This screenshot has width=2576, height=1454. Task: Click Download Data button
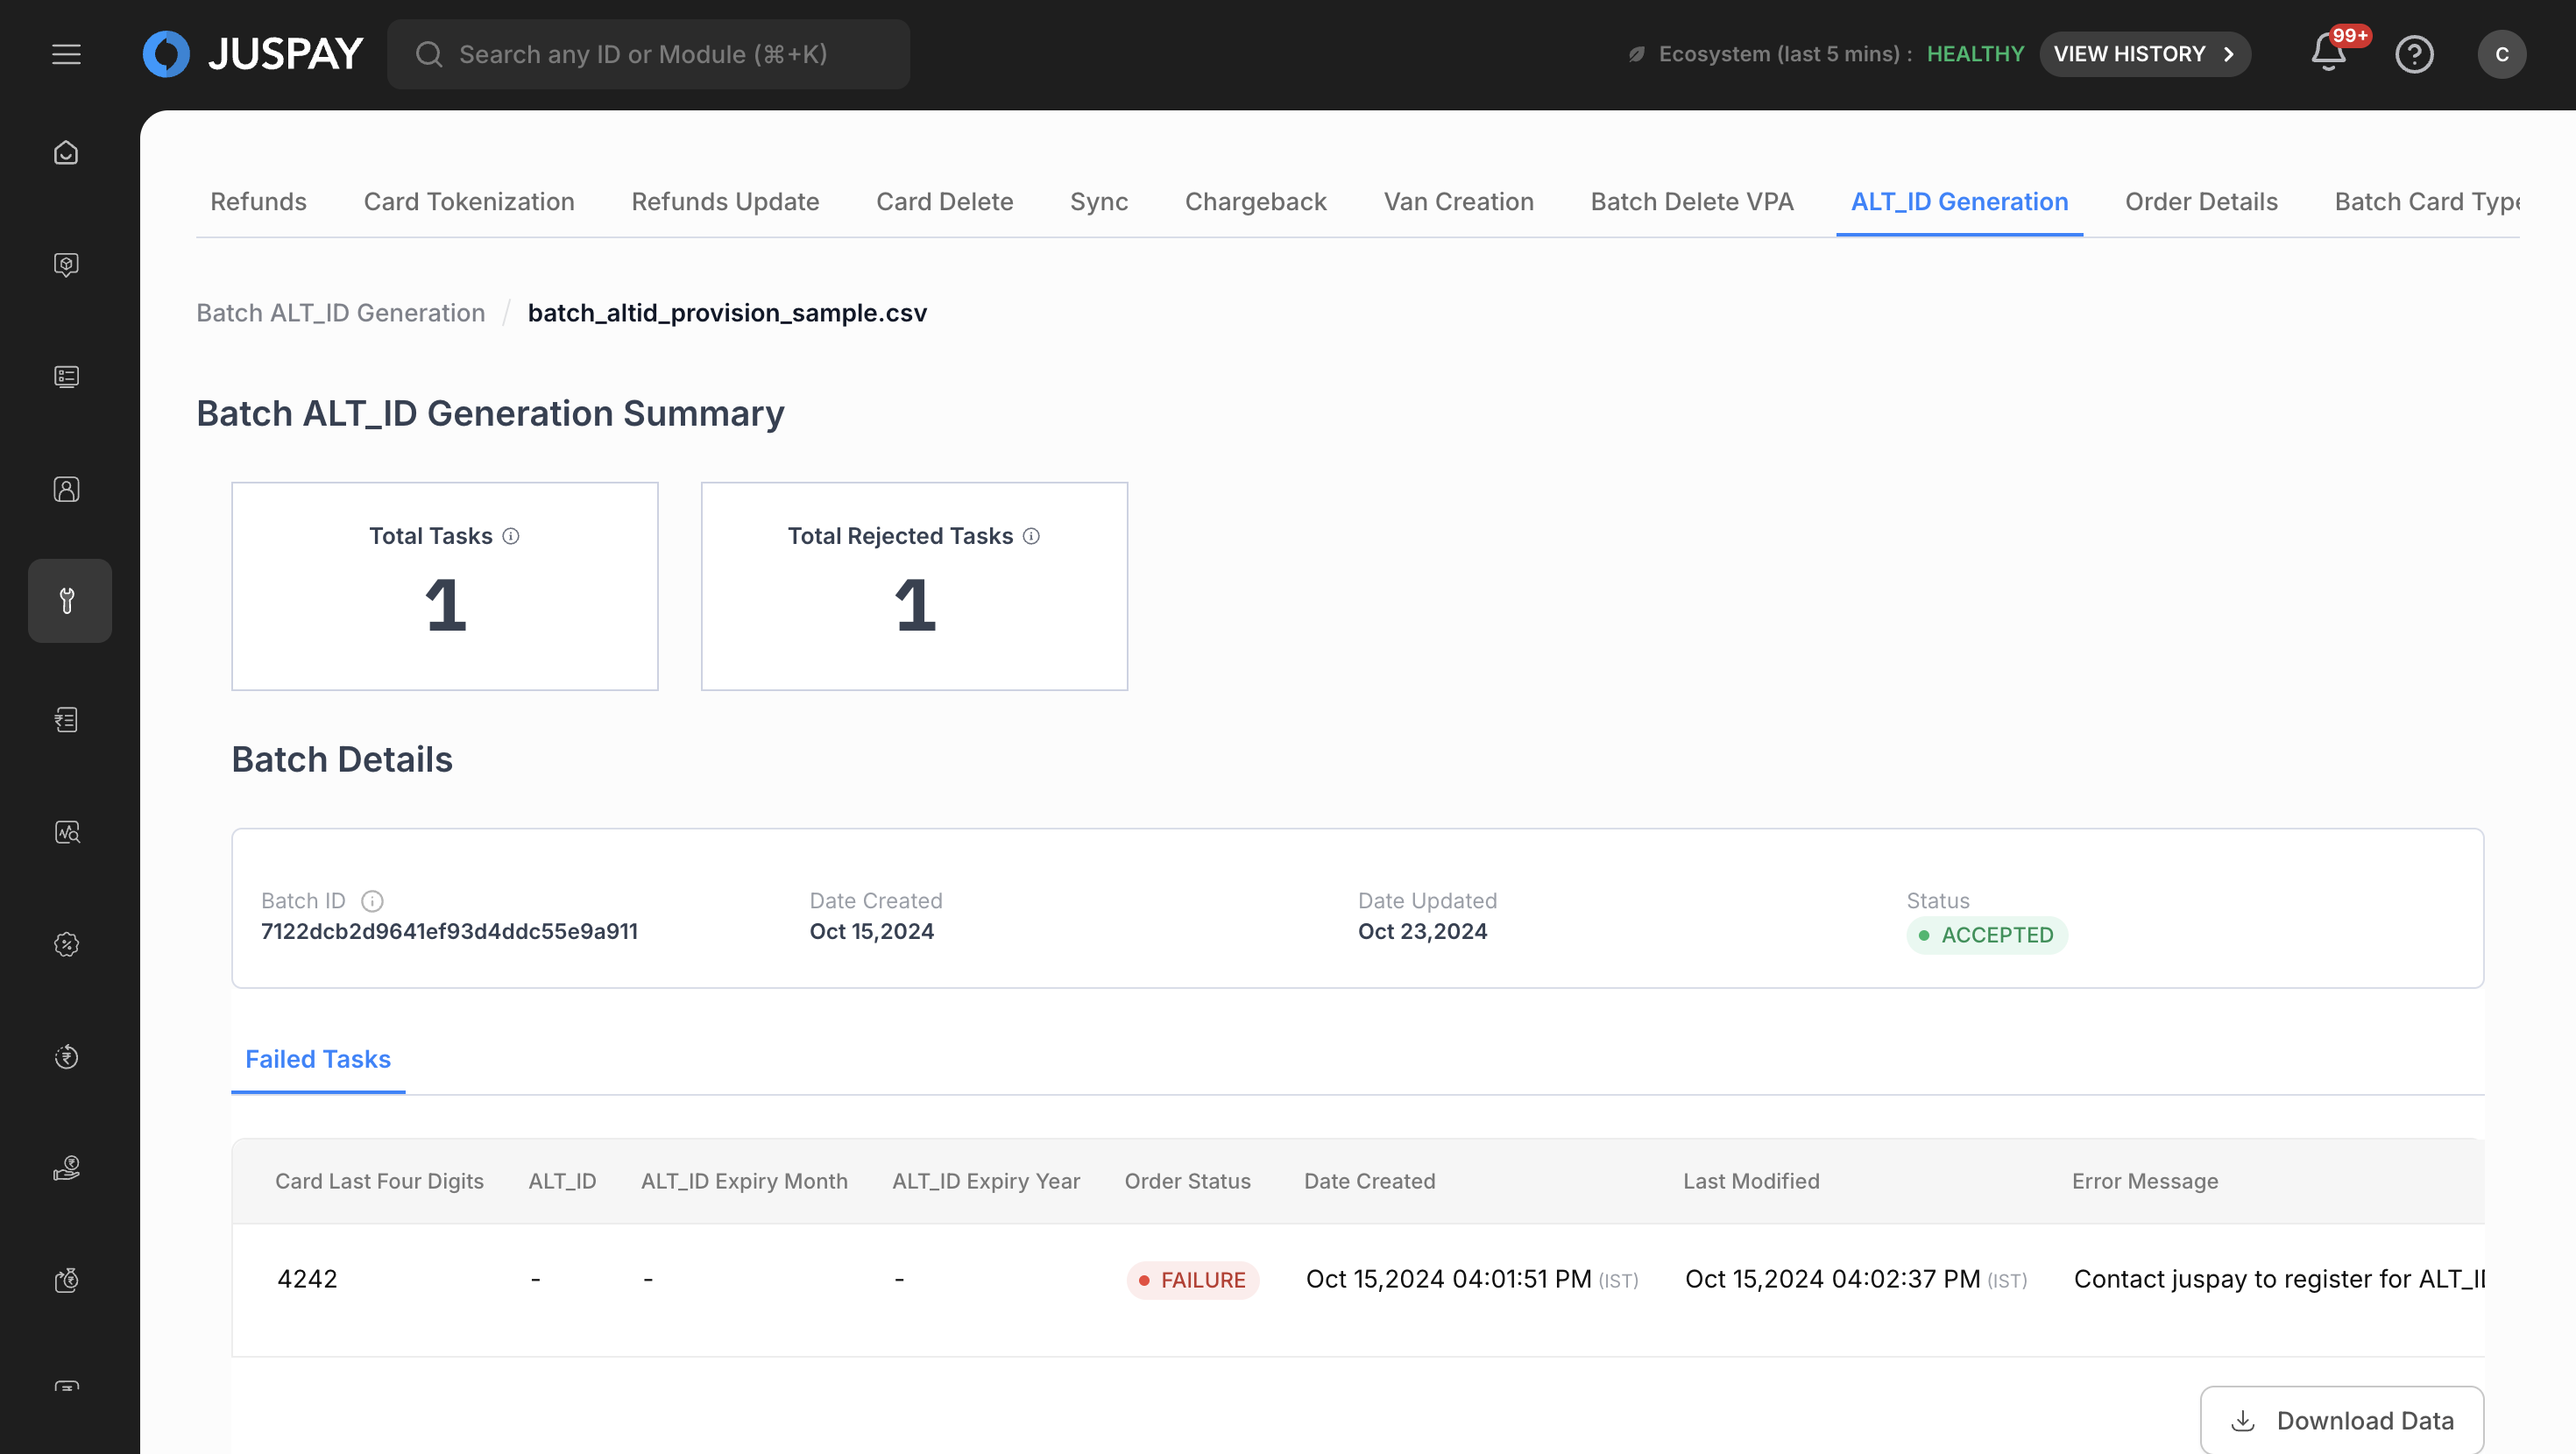point(2341,1420)
